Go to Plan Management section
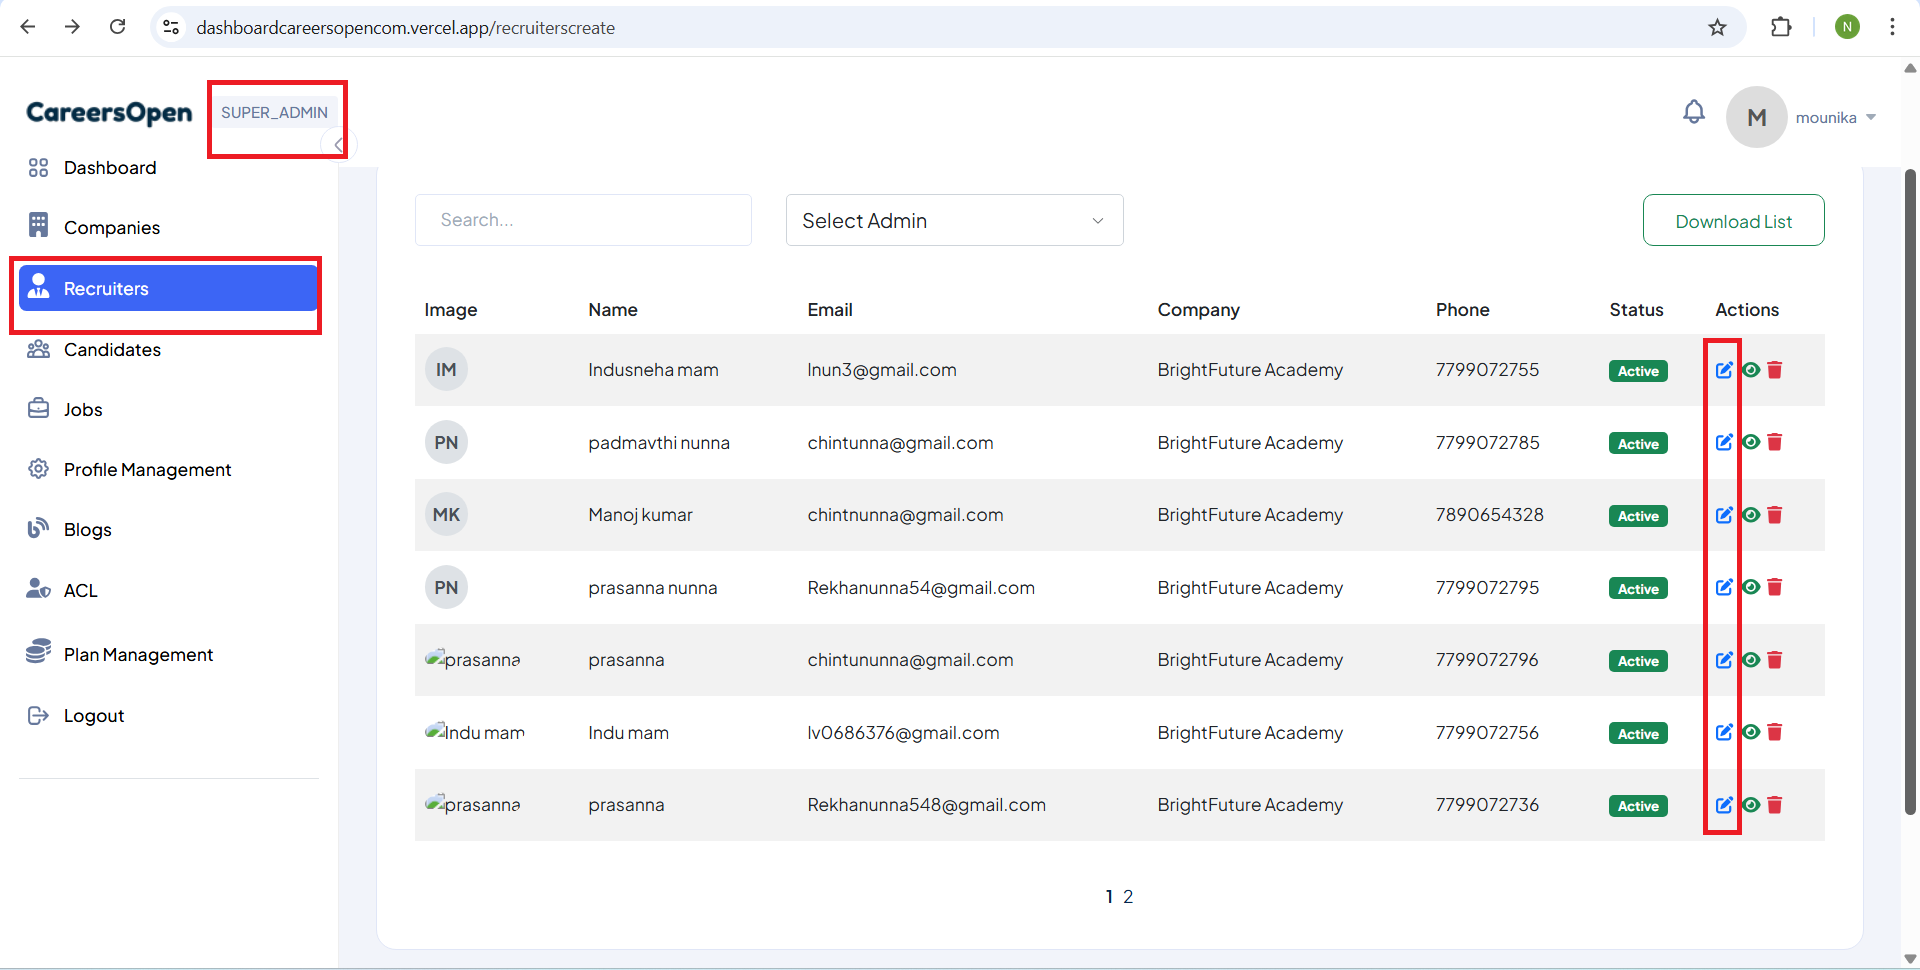Screen dimensions: 1920x970 tap(138, 655)
